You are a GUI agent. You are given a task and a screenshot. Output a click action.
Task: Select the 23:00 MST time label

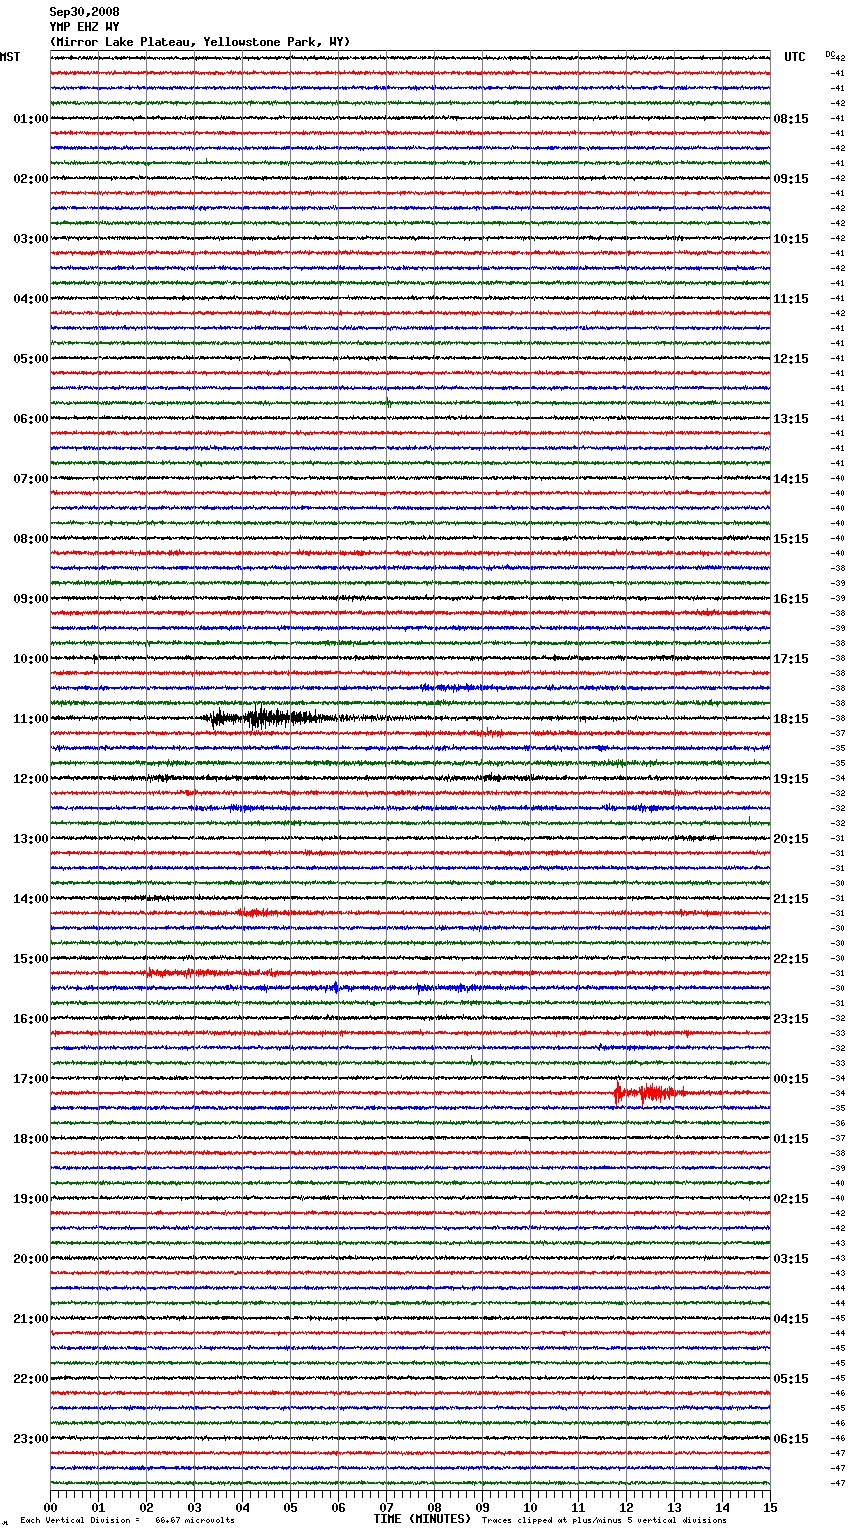(31, 1439)
